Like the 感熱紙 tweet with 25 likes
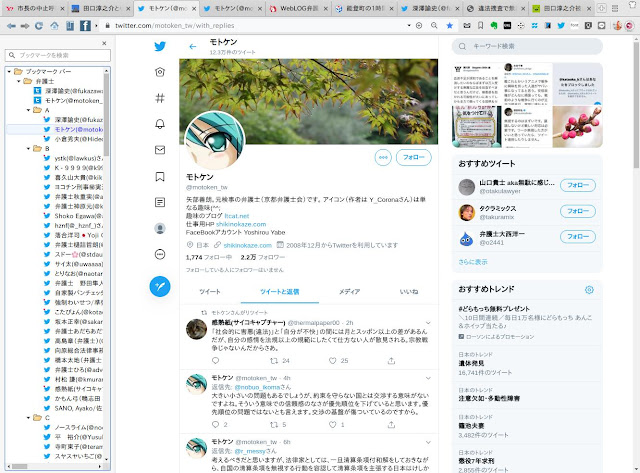 [333, 361]
